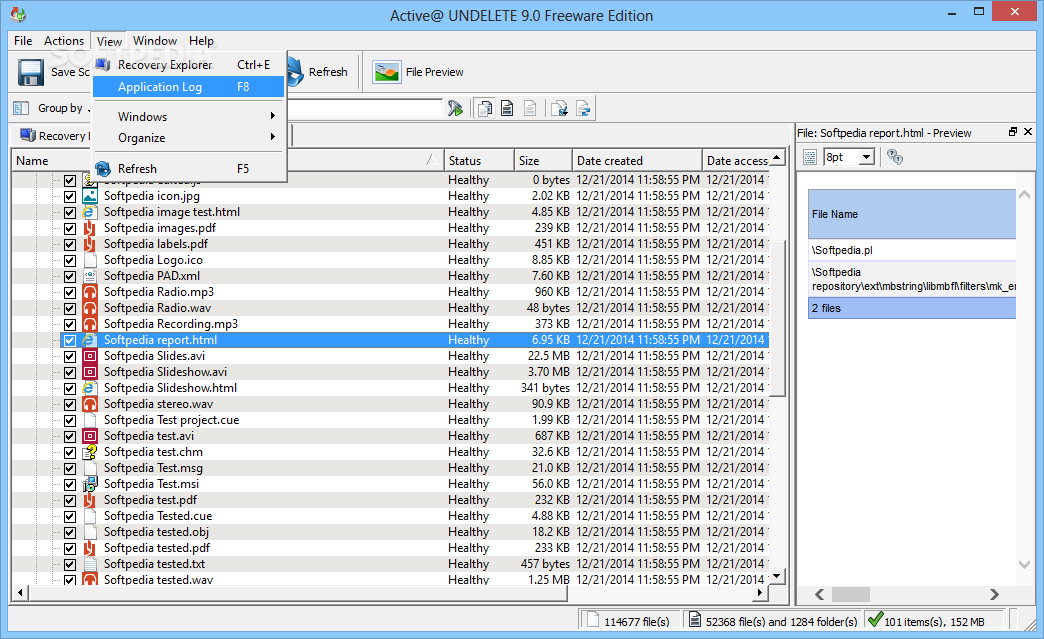Select Refresh F5 in the View menu

(x=189, y=168)
